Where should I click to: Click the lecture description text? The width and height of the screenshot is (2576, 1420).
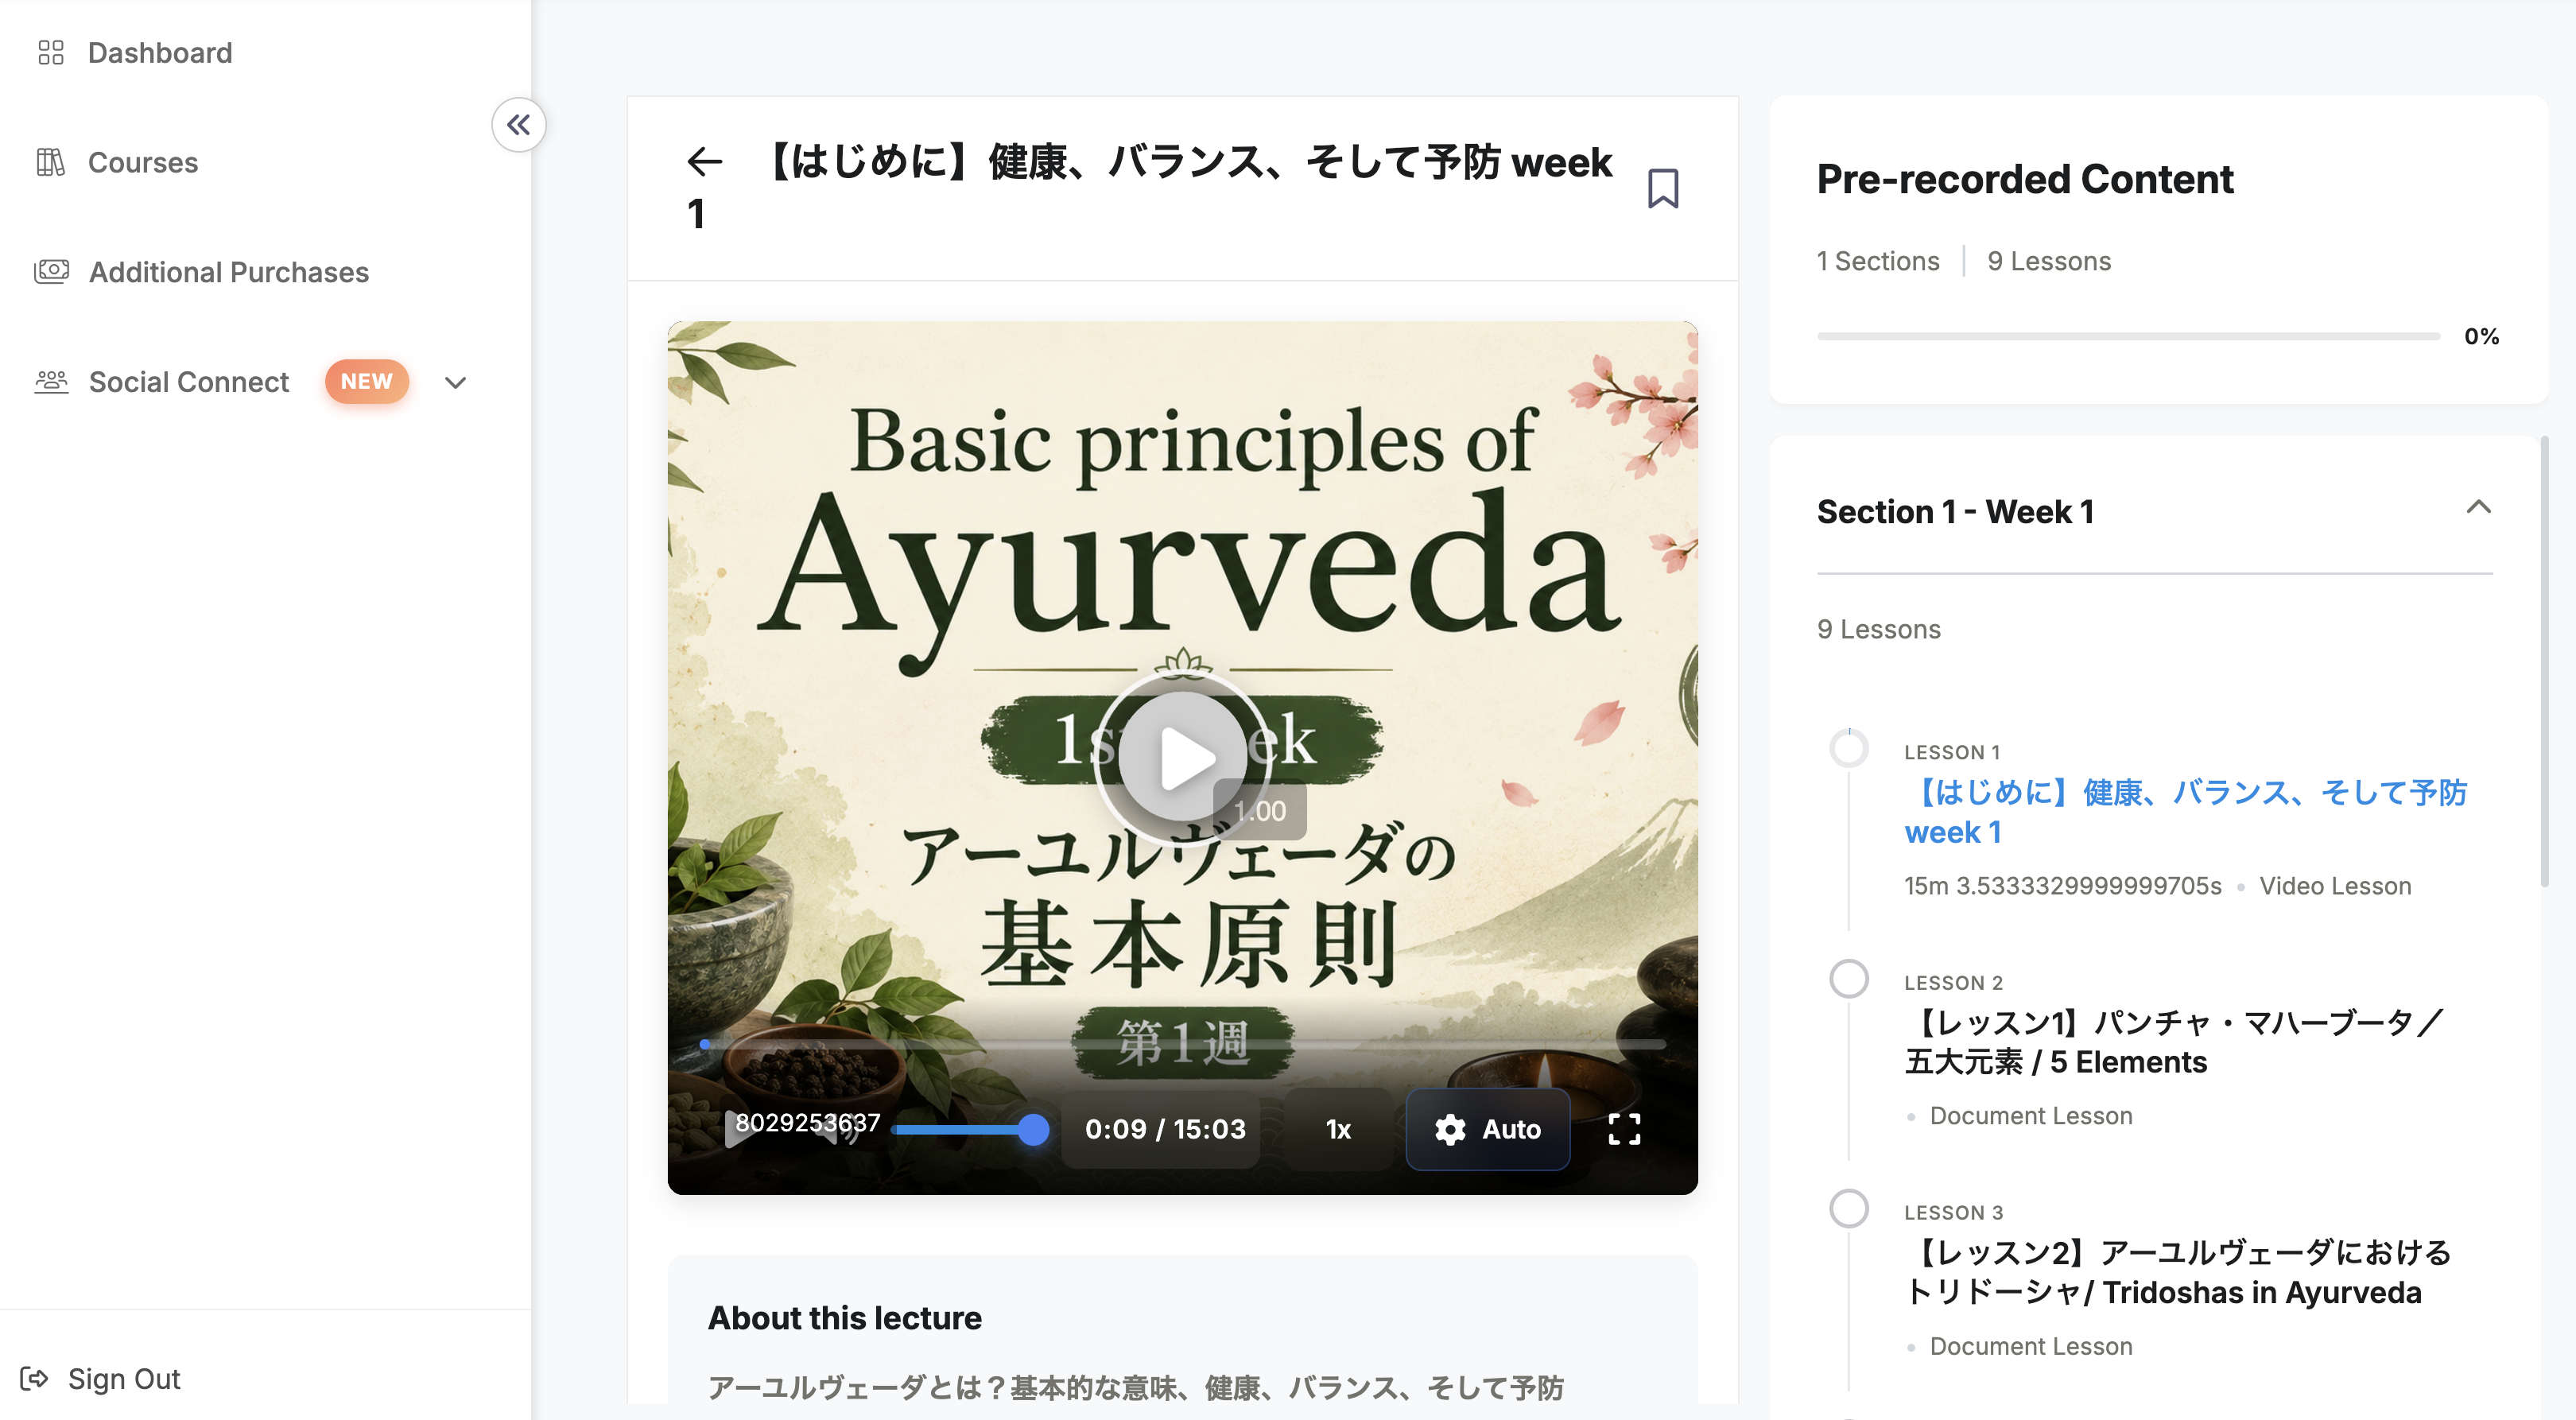[x=1136, y=1388]
